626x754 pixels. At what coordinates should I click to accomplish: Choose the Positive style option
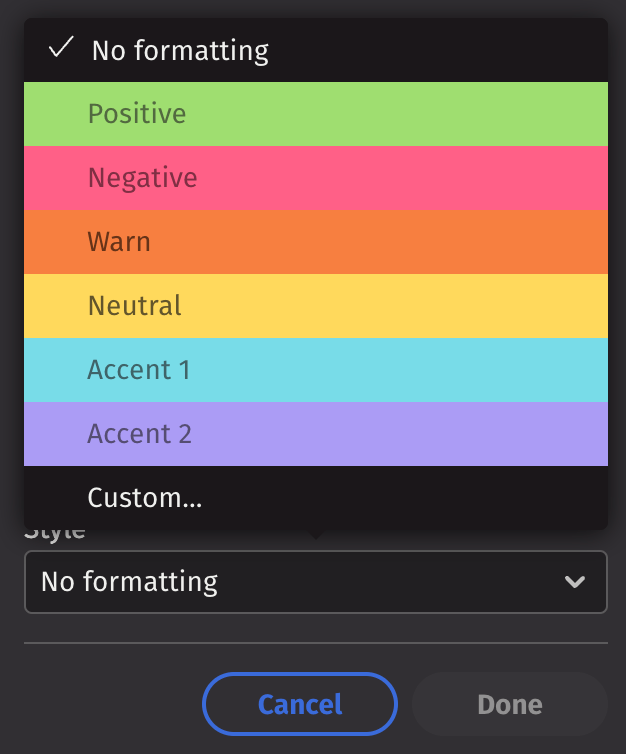(137, 114)
